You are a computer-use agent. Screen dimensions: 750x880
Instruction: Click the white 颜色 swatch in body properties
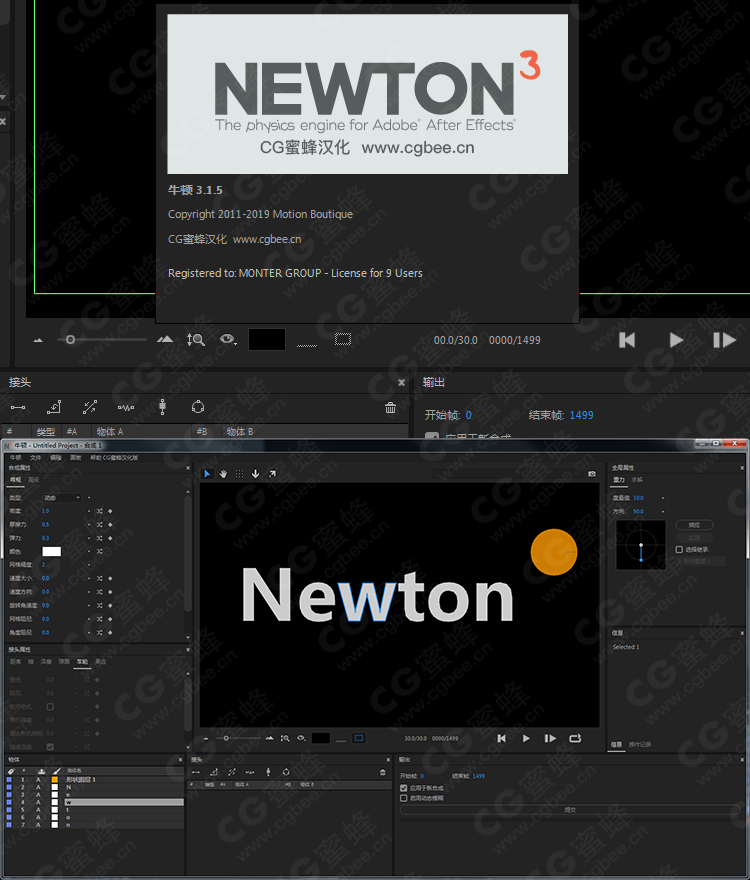(x=52, y=552)
